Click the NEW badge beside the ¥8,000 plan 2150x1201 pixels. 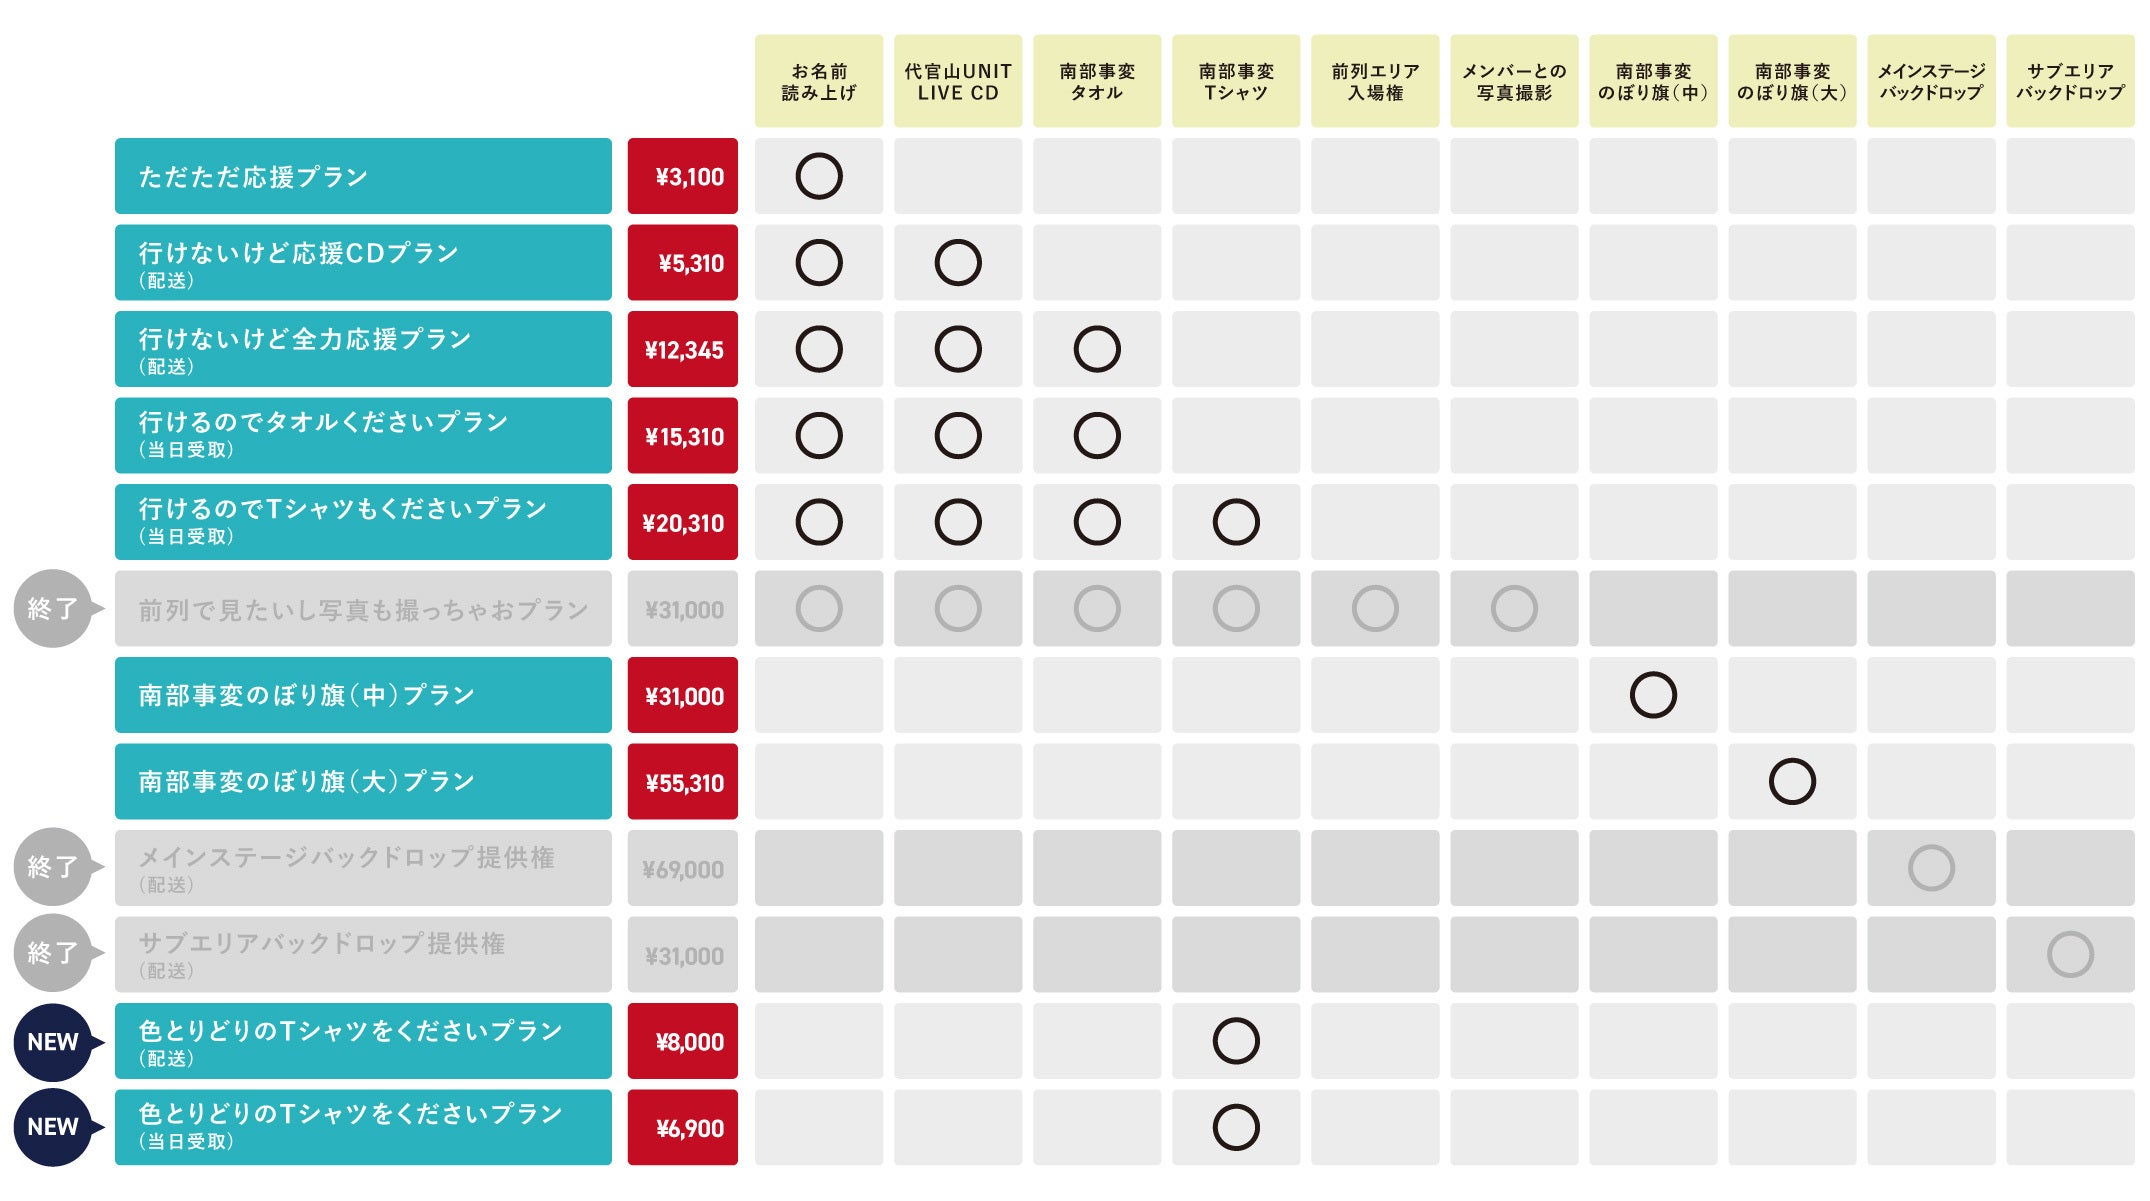coord(53,1042)
